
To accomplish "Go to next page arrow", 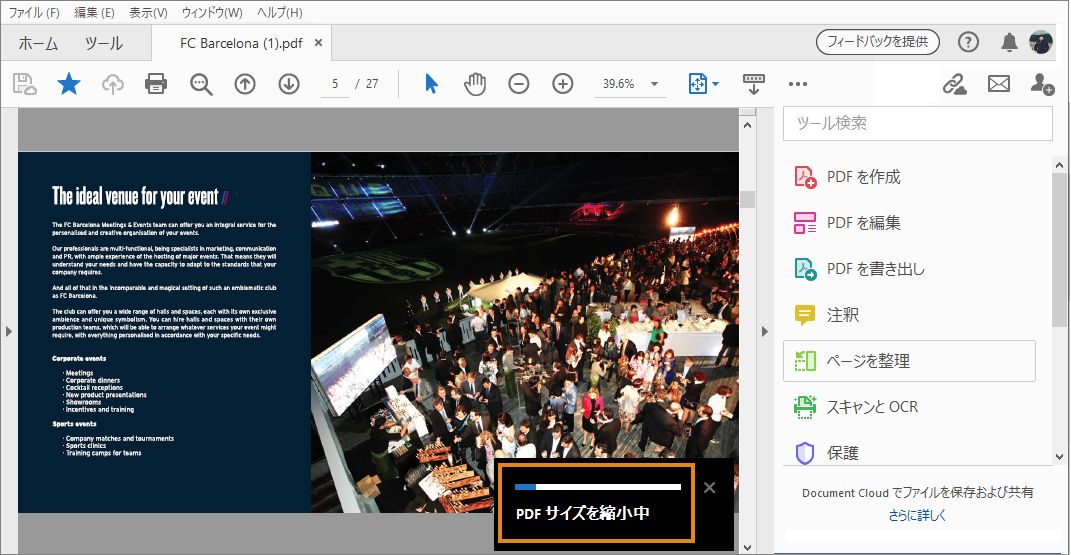I will point(289,84).
